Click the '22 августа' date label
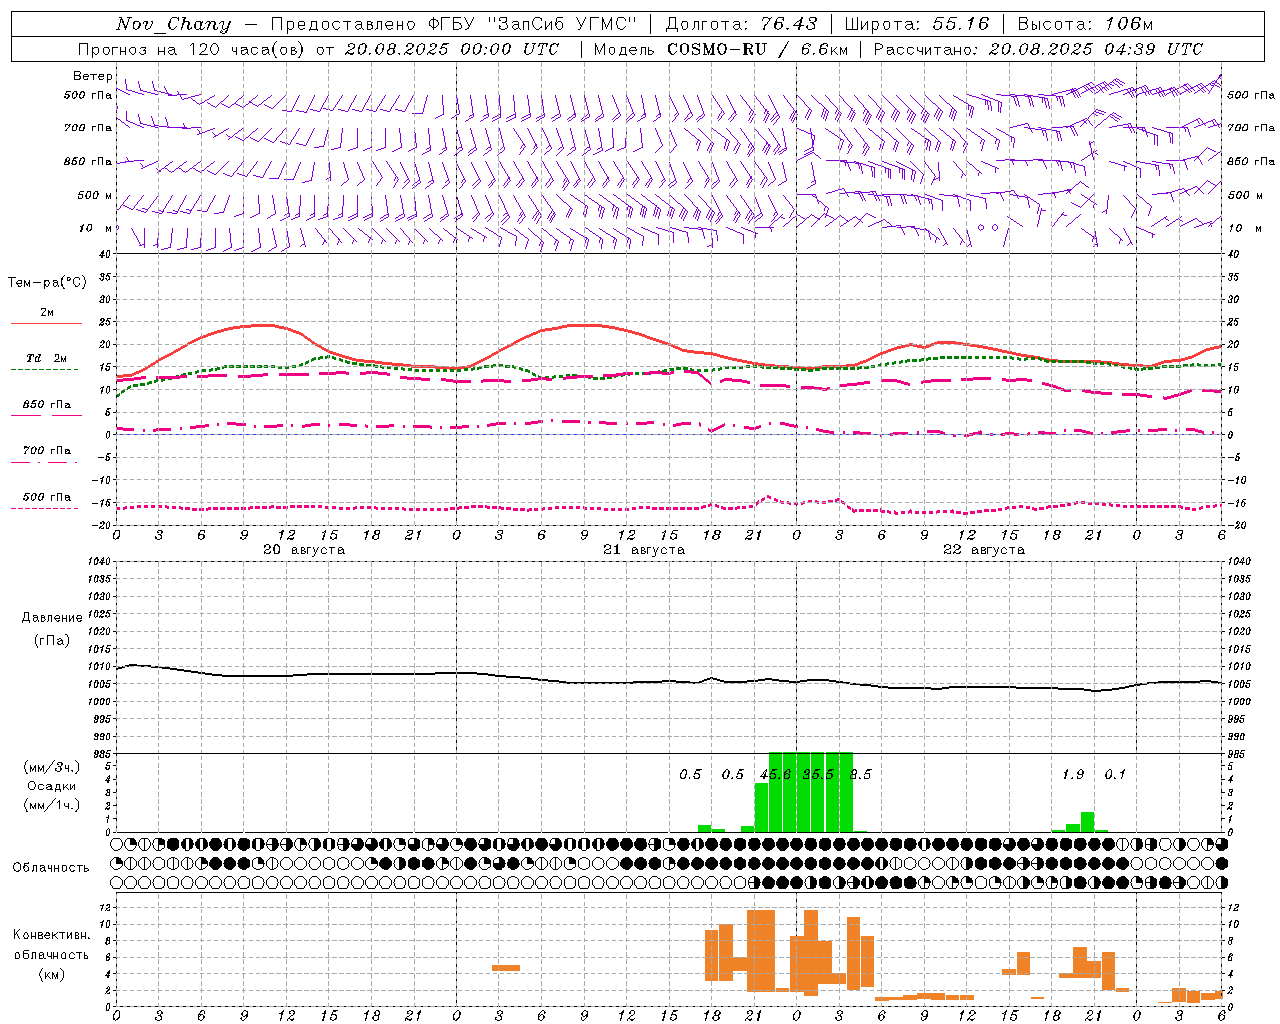Viewport: 1280px width, 1024px height. (x=984, y=550)
